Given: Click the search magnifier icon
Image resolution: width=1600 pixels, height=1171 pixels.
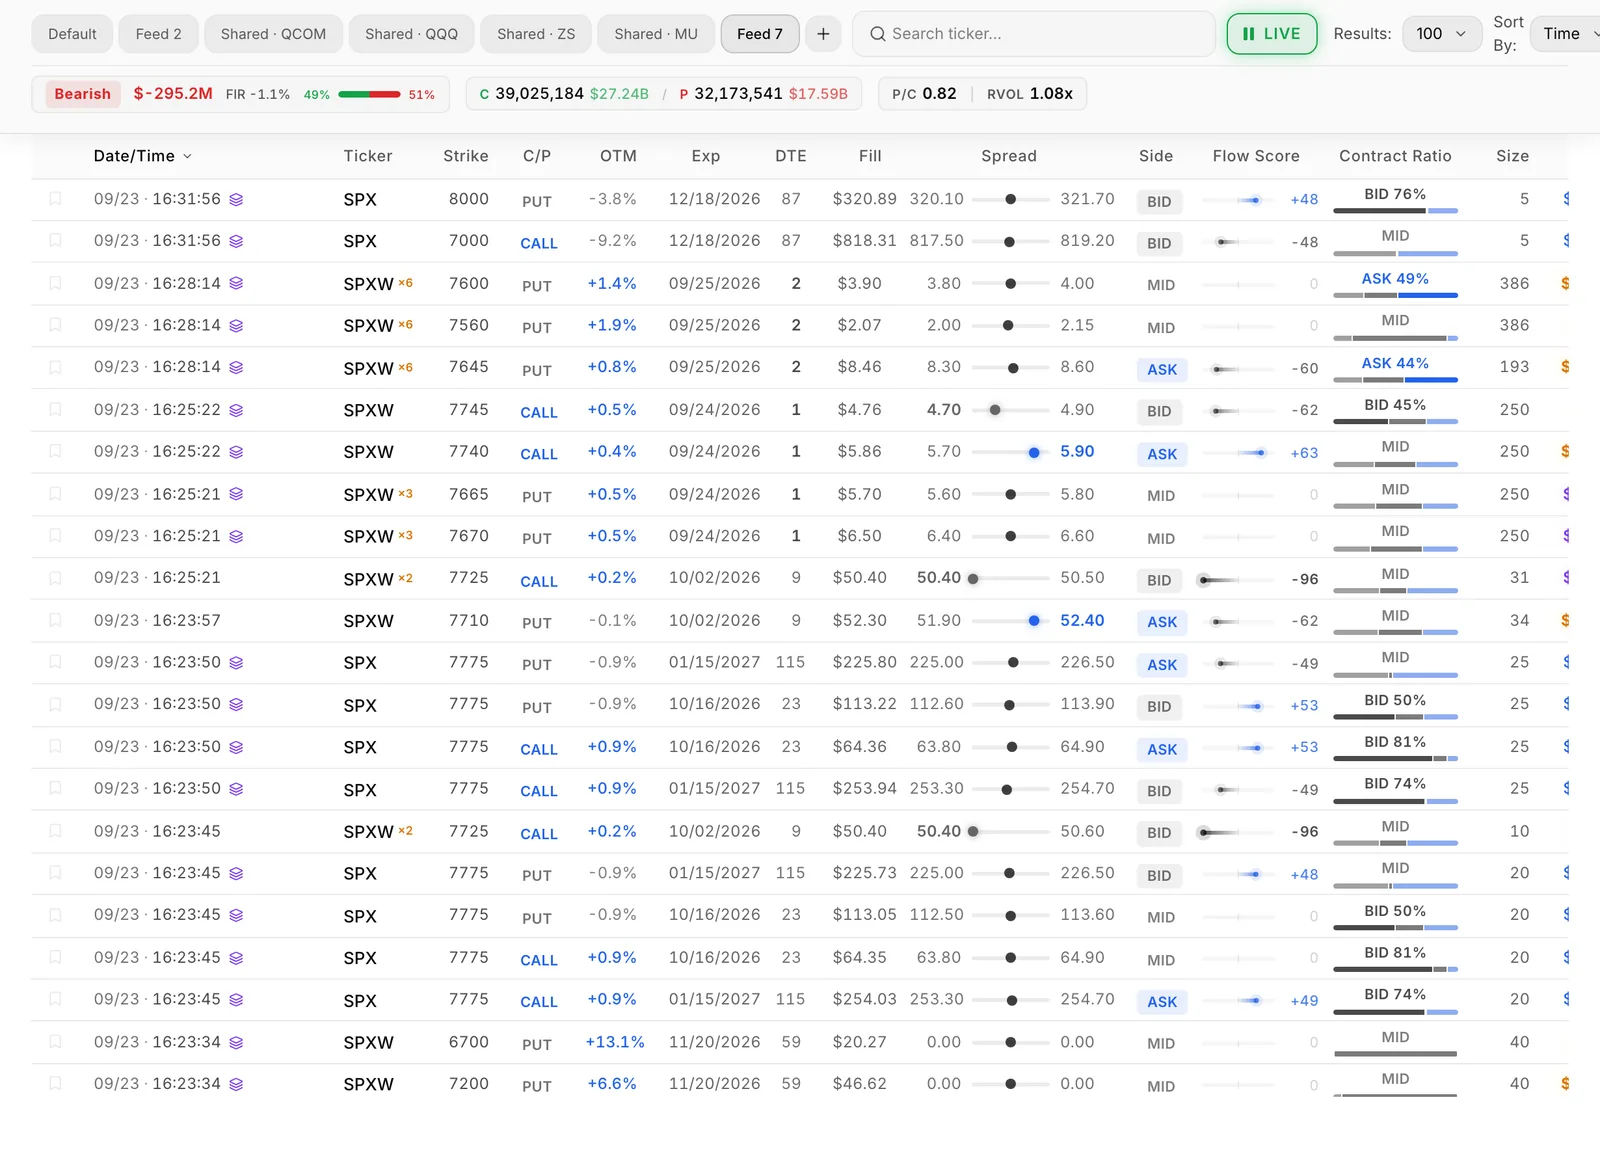Looking at the screenshot, I should pyautogui.click(x=877, y=34).
